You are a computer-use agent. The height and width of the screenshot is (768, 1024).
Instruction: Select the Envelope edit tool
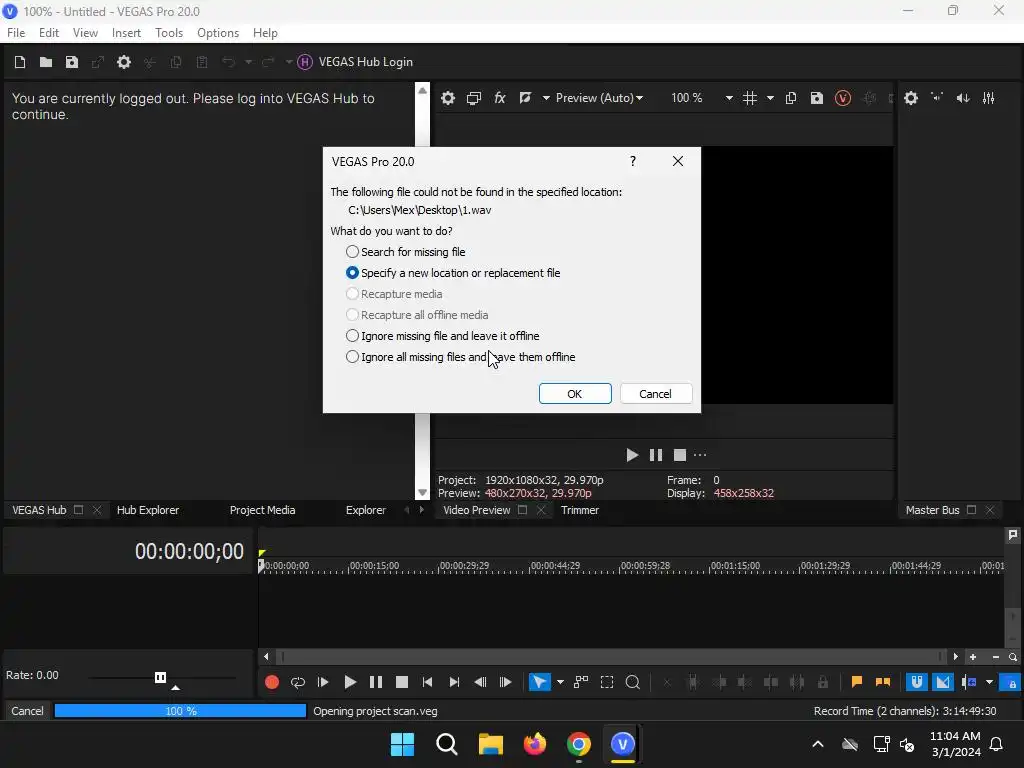581,682
